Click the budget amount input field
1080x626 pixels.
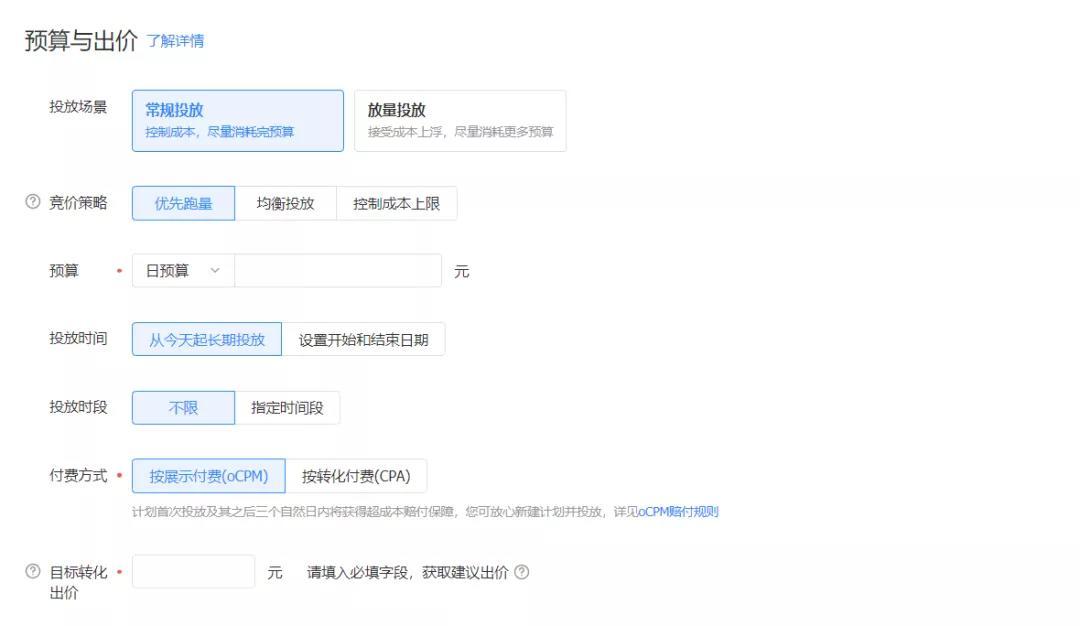[338, 271]
